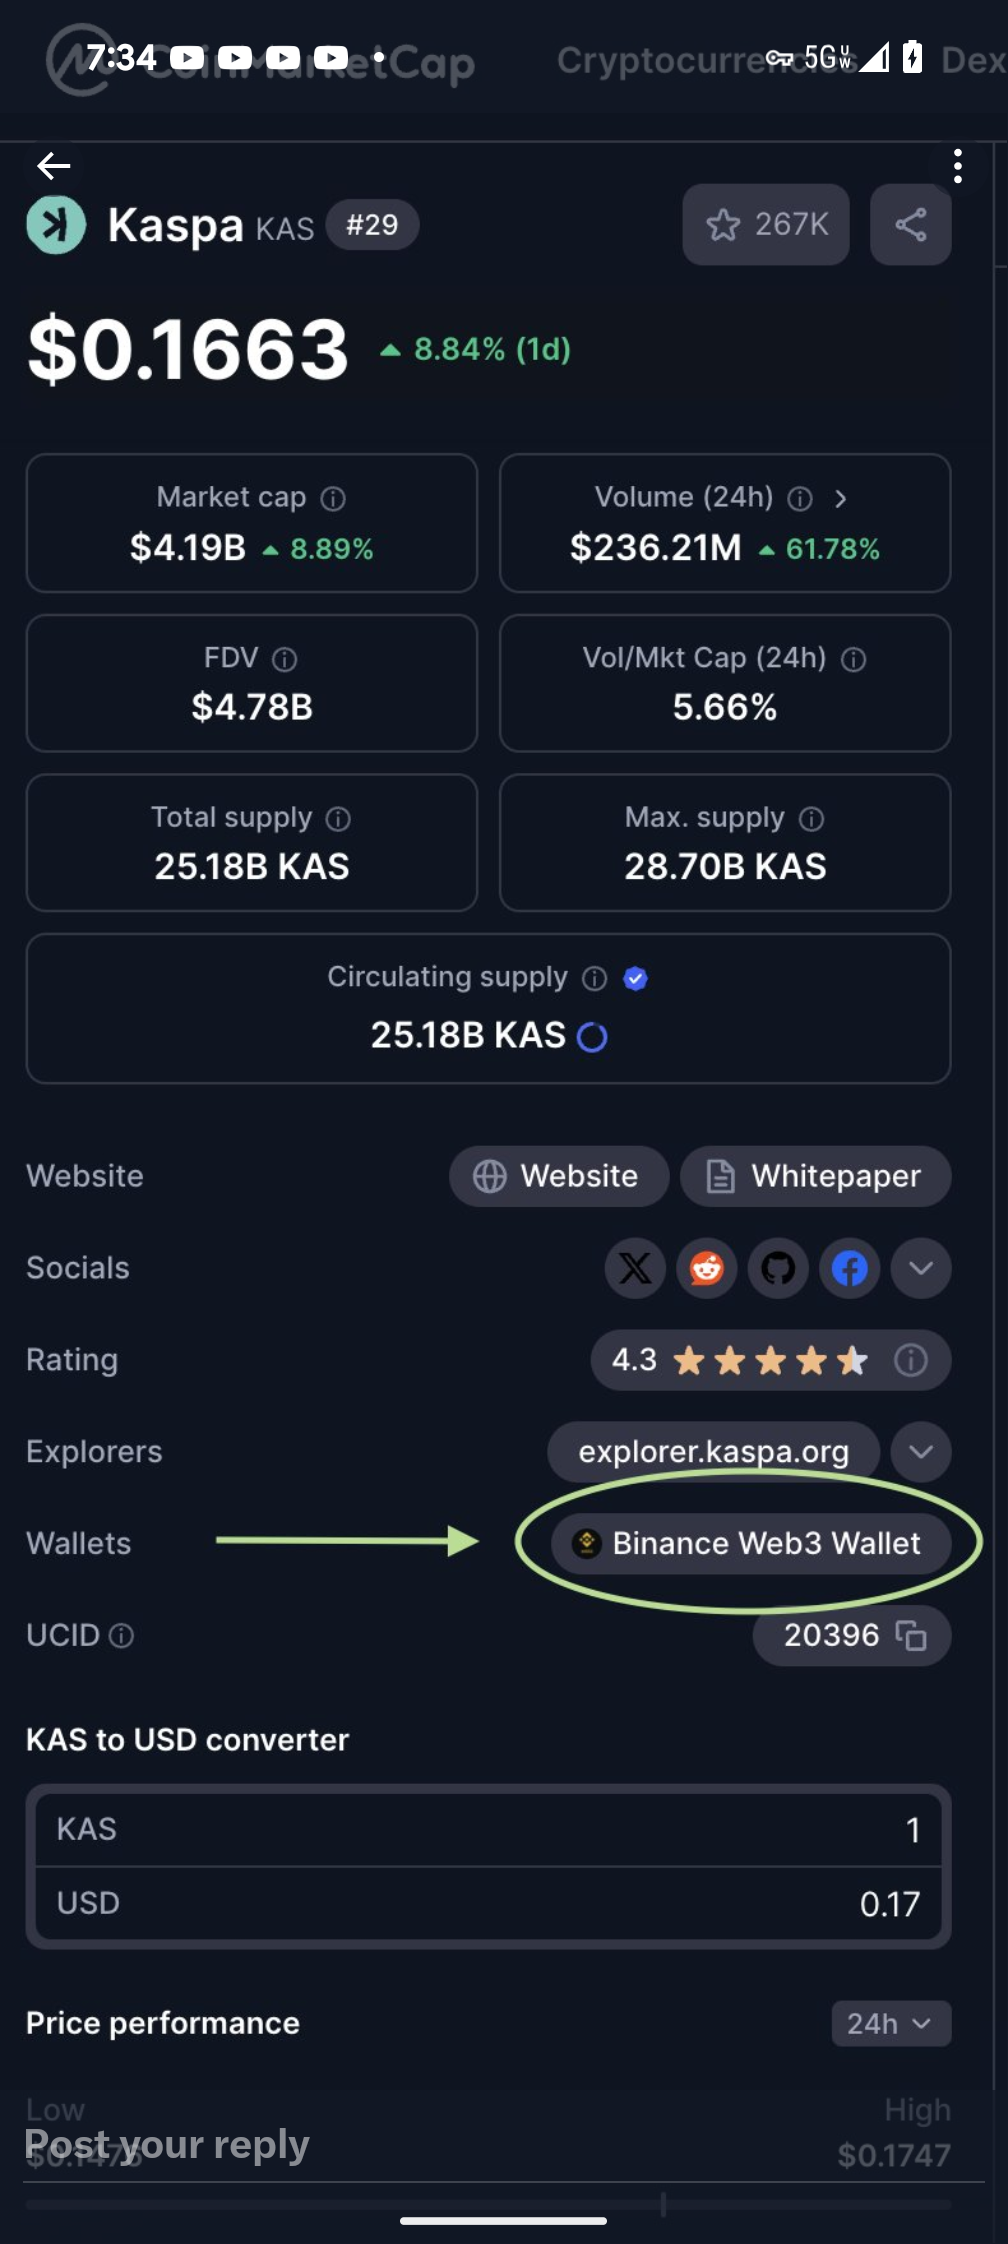Open the Kaspa Whitepaper

[815, 1176]
